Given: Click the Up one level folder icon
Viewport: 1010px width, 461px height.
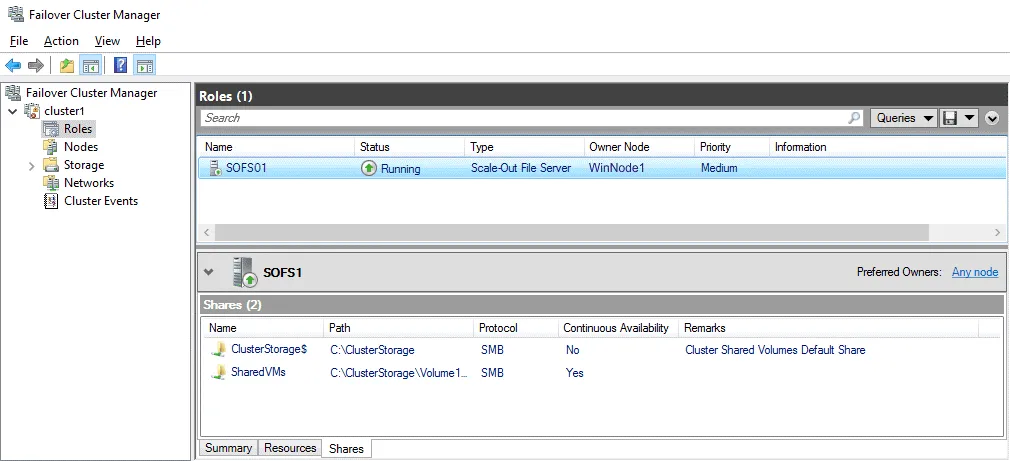Looking at the screenshot, I should (x=66, y=66).
